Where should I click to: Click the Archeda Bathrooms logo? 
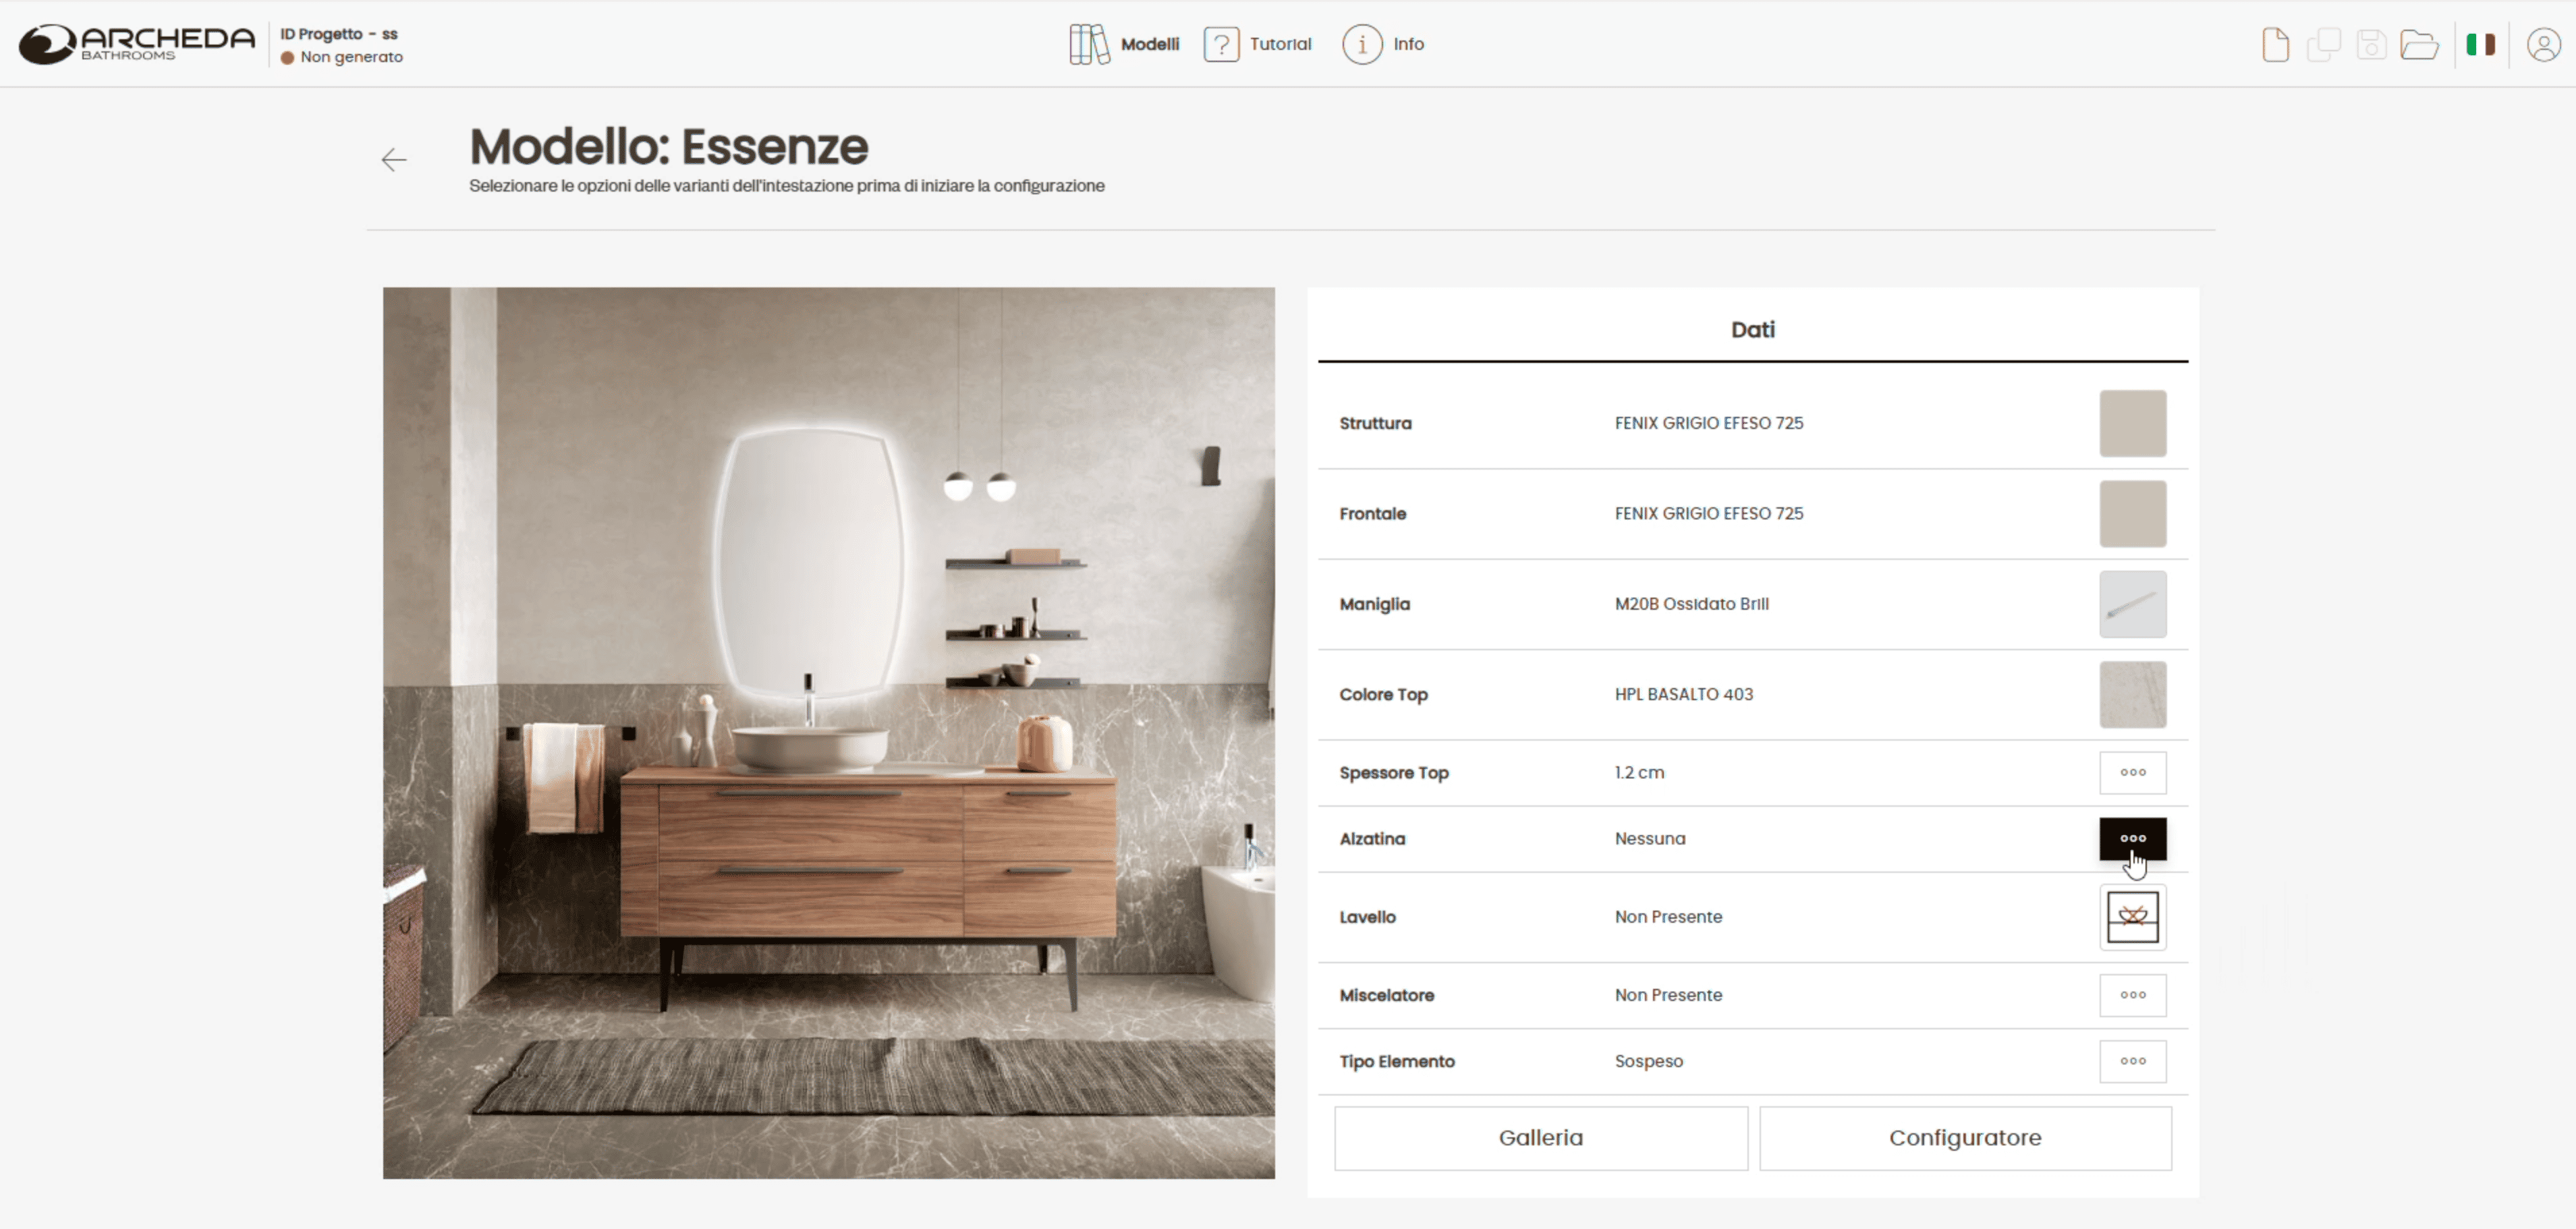(x=137, y=44)
